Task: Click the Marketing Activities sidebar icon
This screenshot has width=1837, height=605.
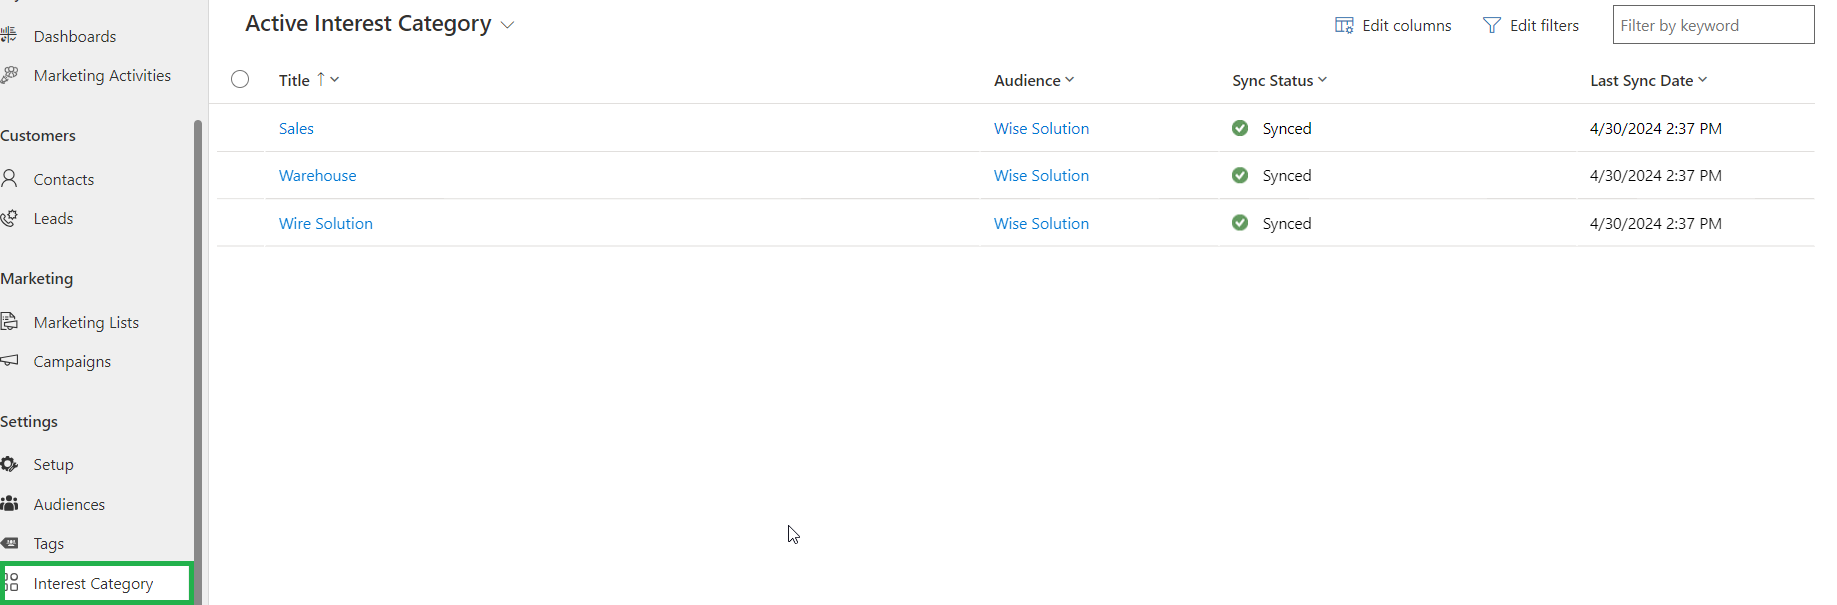Action: (x=10, y=75)
